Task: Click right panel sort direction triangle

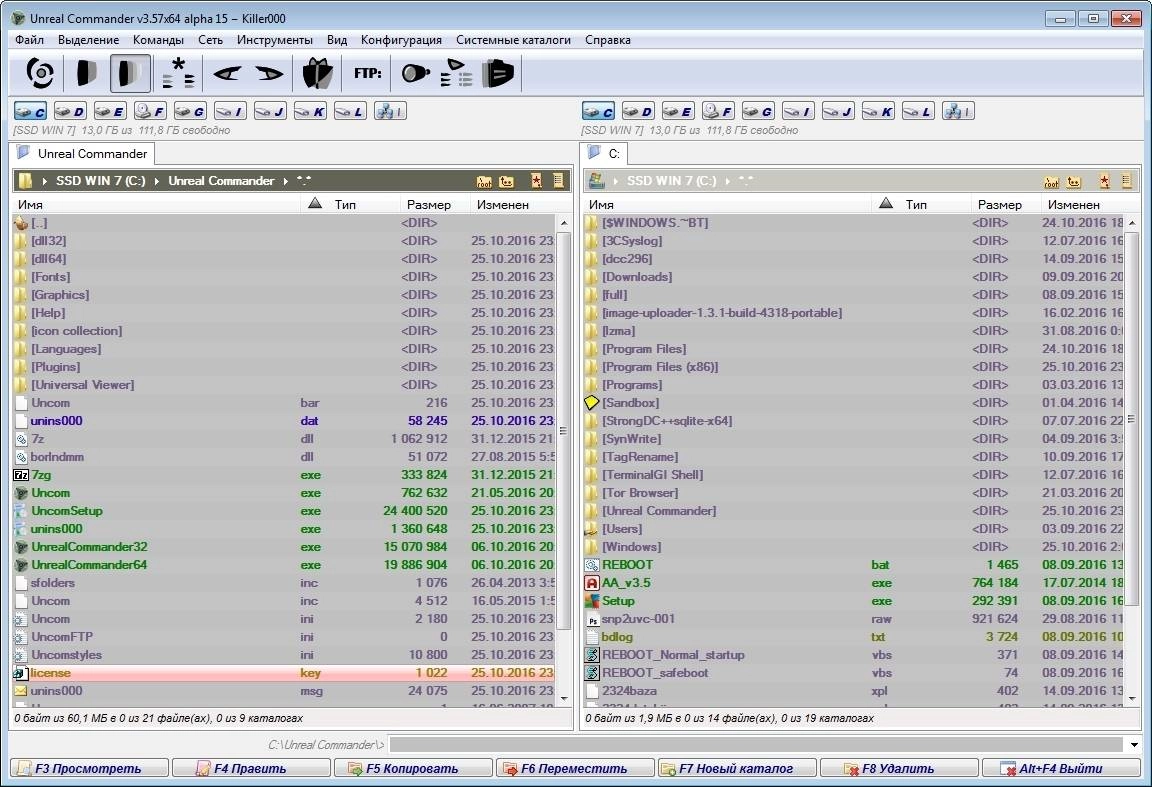Action: pyautogui.click(x=886, y=204)
